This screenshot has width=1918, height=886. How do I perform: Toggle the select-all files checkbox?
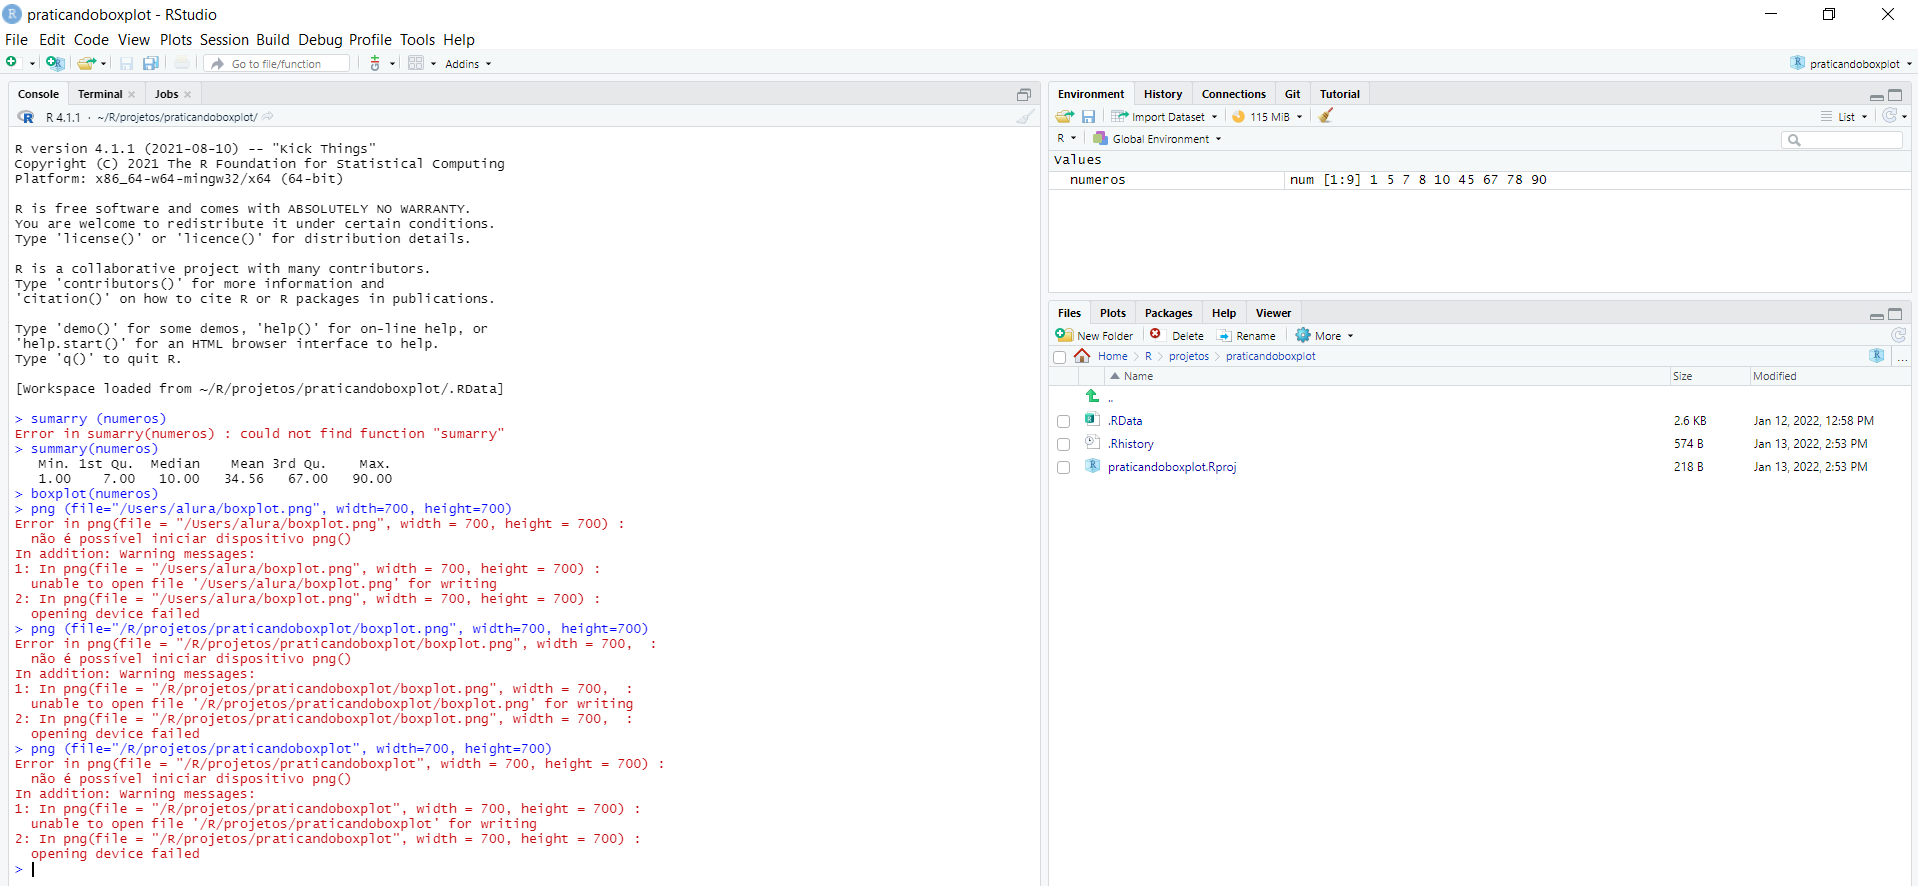[1059, 357]
